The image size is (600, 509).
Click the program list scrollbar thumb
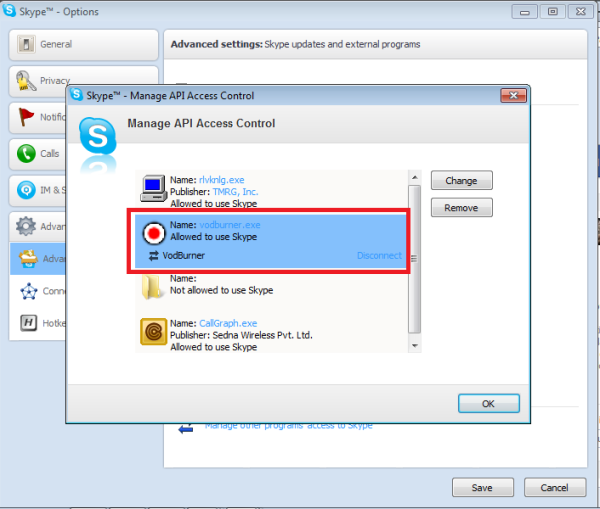[414, 259]
